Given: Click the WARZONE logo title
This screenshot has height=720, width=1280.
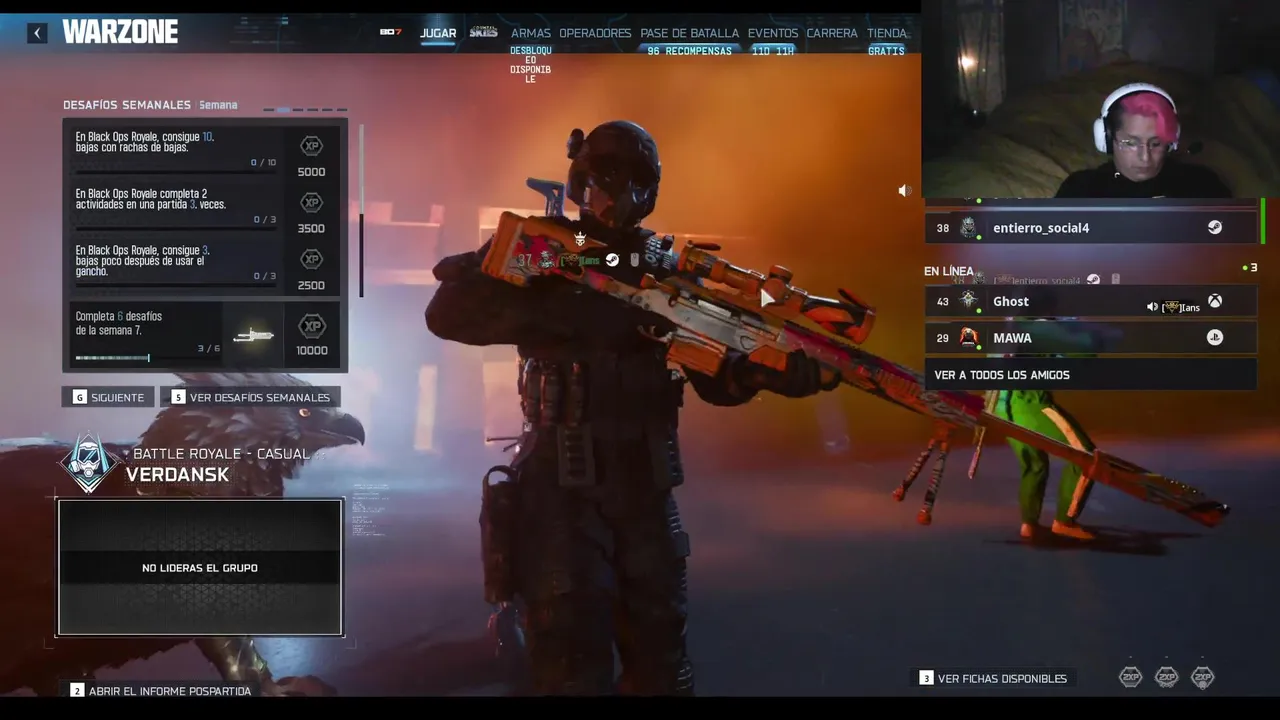Looking at the screenshot, I should 120,32.
